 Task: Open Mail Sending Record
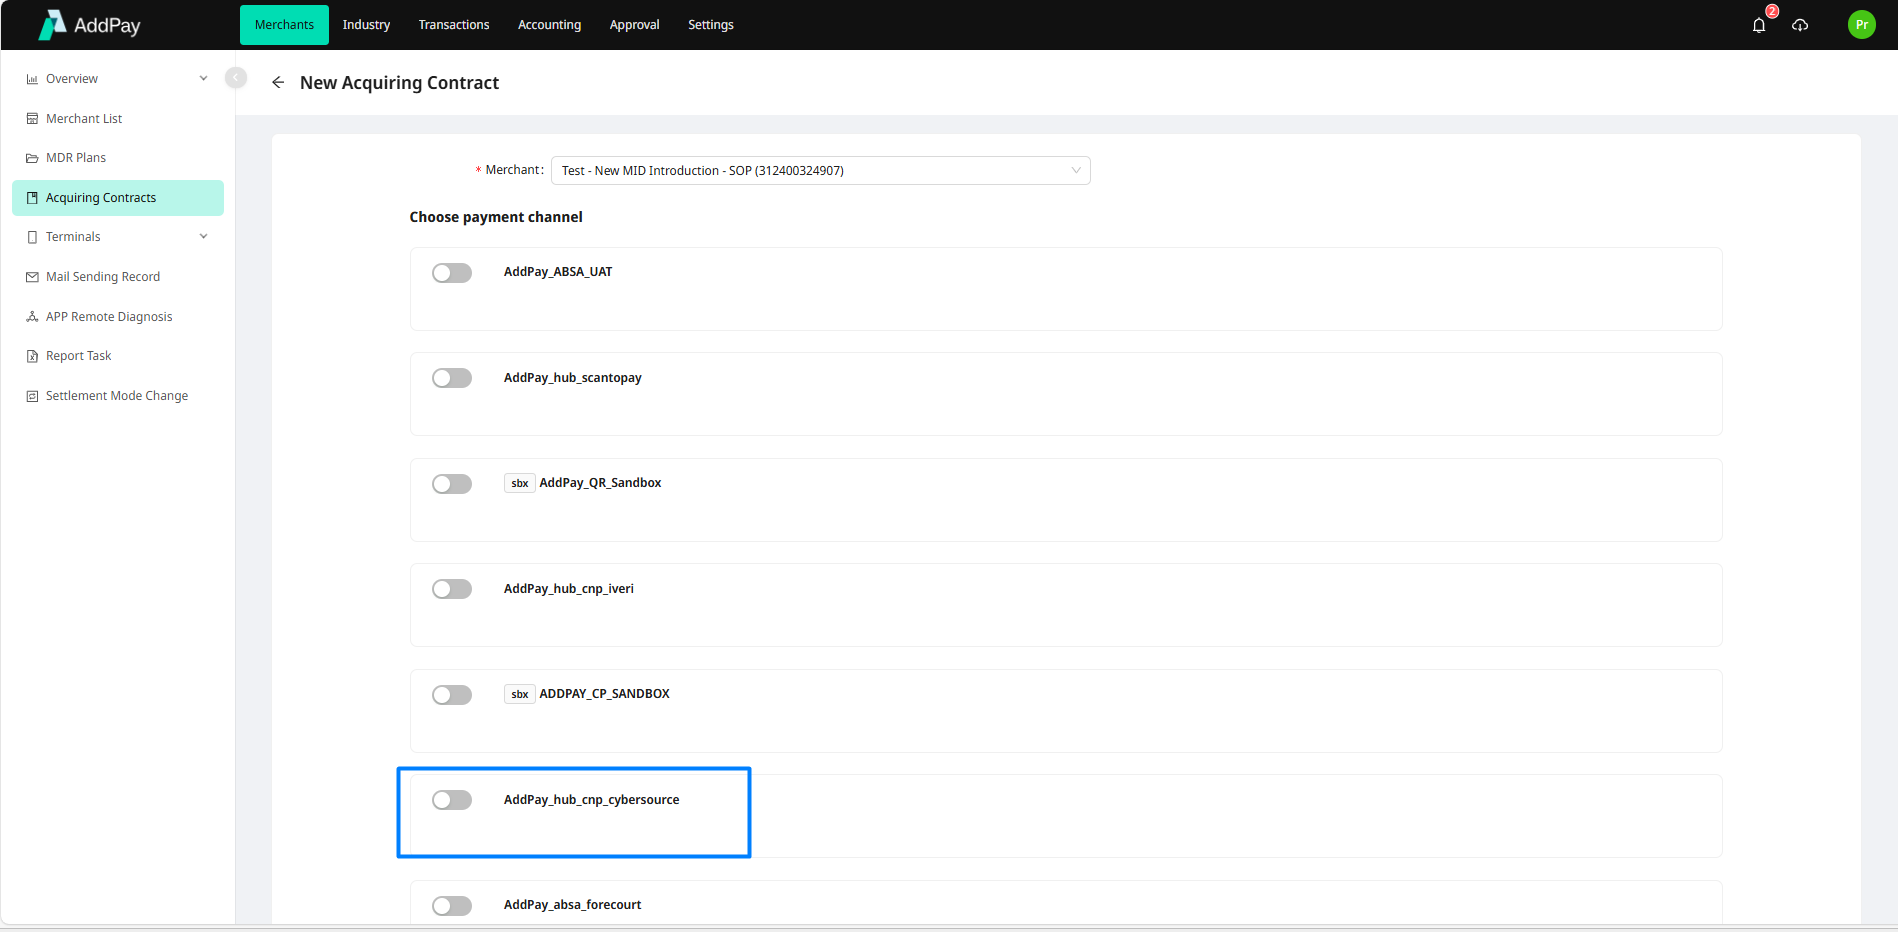[x=118, y=277]
